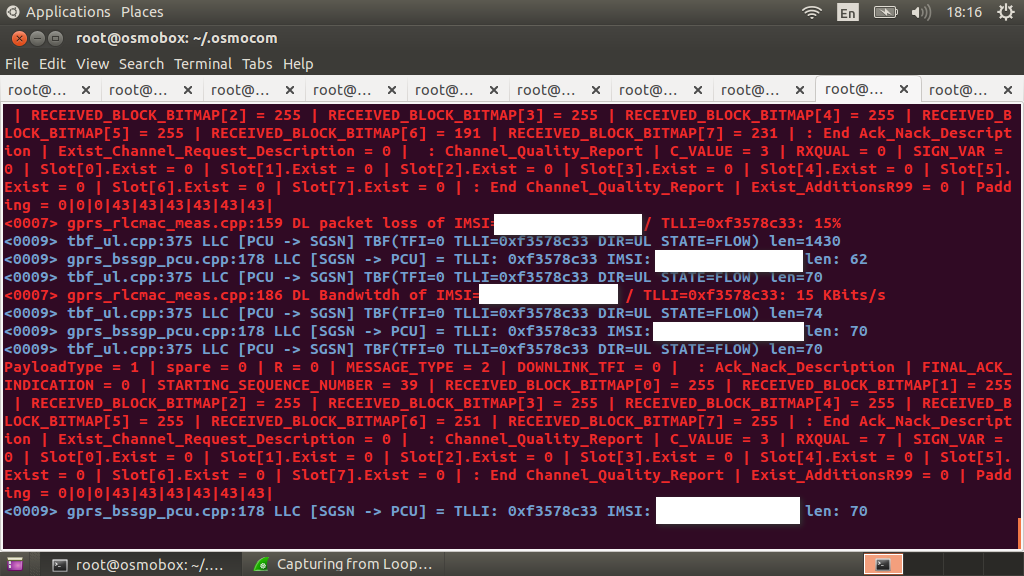Click 'RECEIVED_BLOCK_BITMAP[7] = 231' text
The height and width of the screenshot is (576, 1024).
(643, 133)
